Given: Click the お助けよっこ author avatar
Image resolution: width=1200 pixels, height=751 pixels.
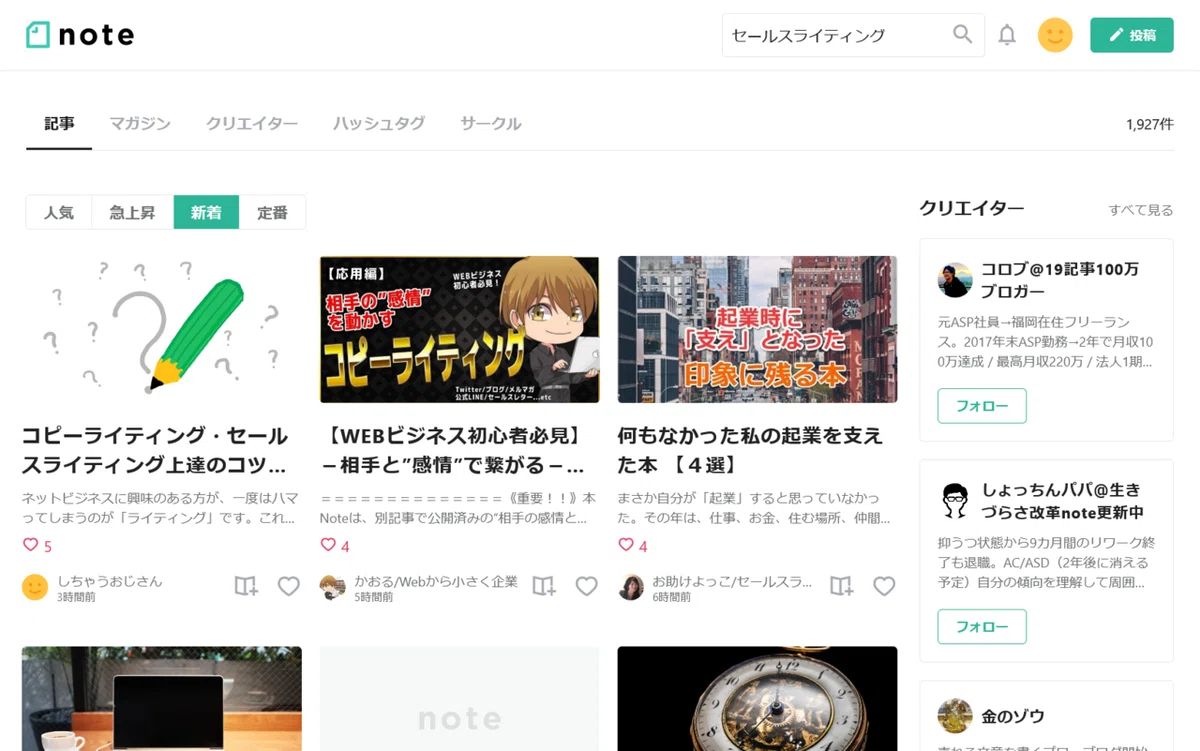Looking at the screenshot, I should click(631, 587).
